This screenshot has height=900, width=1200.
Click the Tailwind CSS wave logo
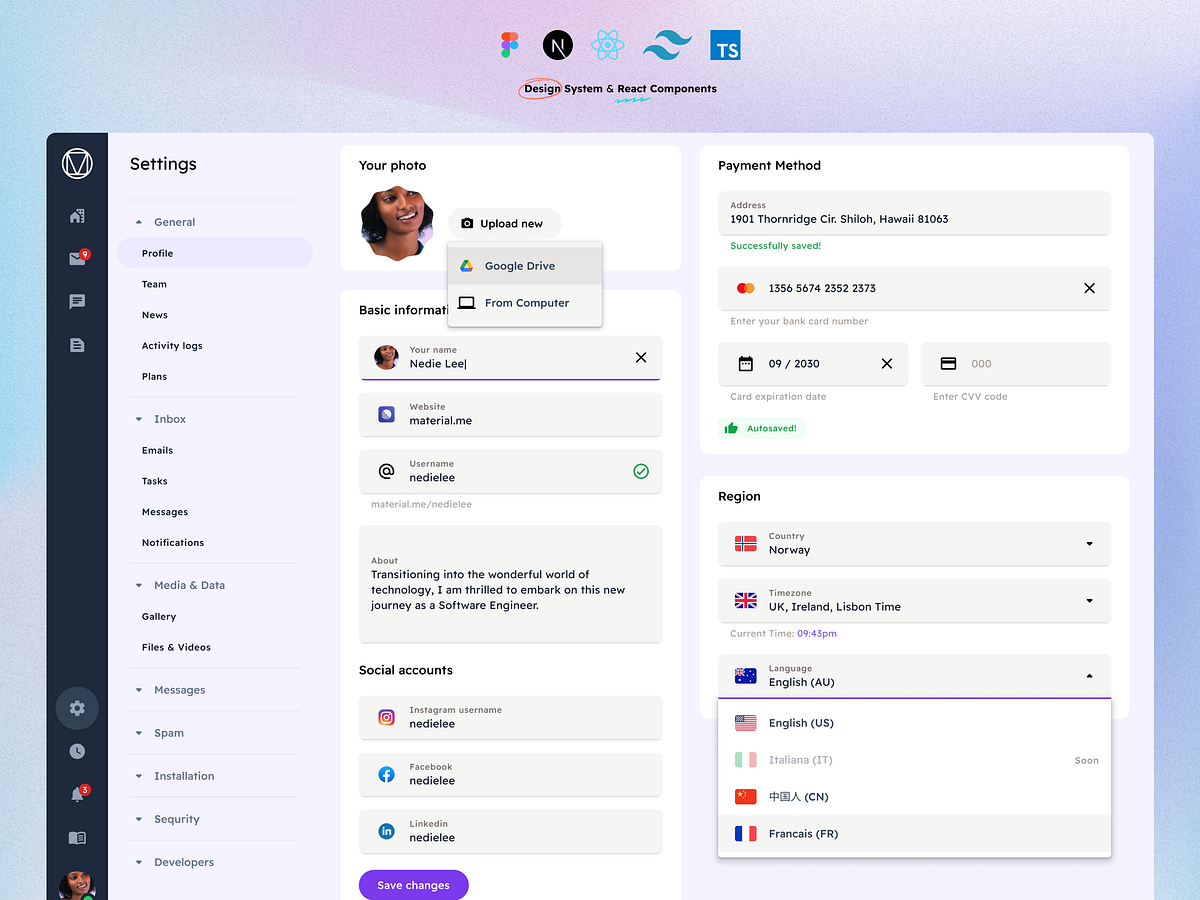[x=666, y=44]
